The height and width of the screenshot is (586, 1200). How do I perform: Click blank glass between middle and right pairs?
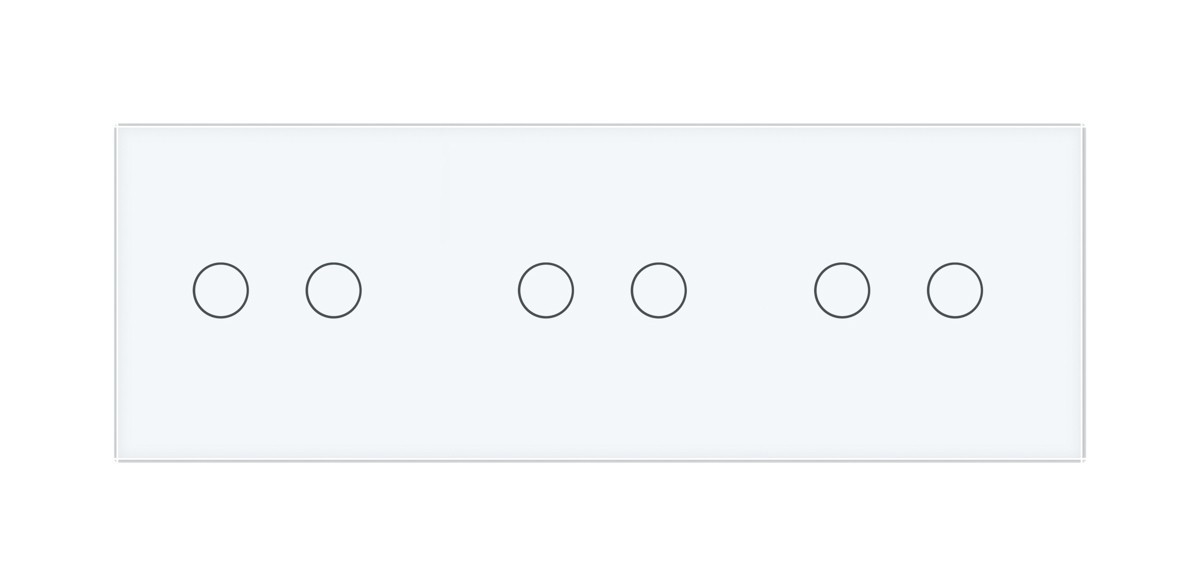[750, 291]
